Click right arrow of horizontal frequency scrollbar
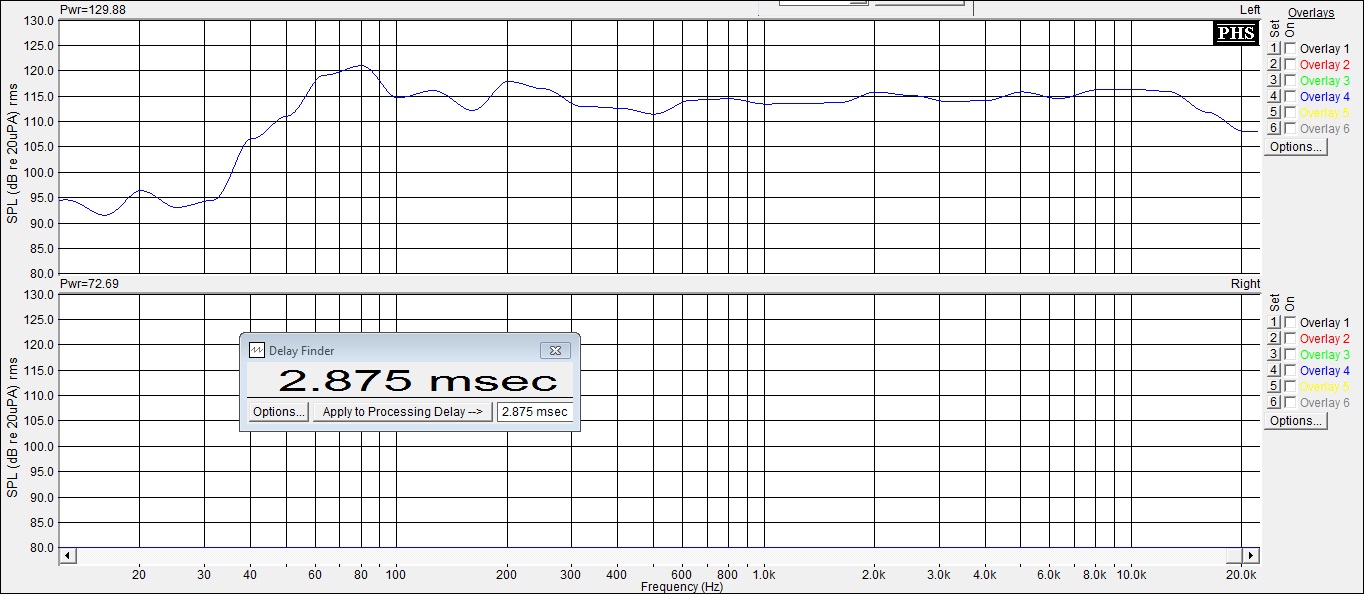This screenshot has height=594, width=1364. tap(1250, 555)
